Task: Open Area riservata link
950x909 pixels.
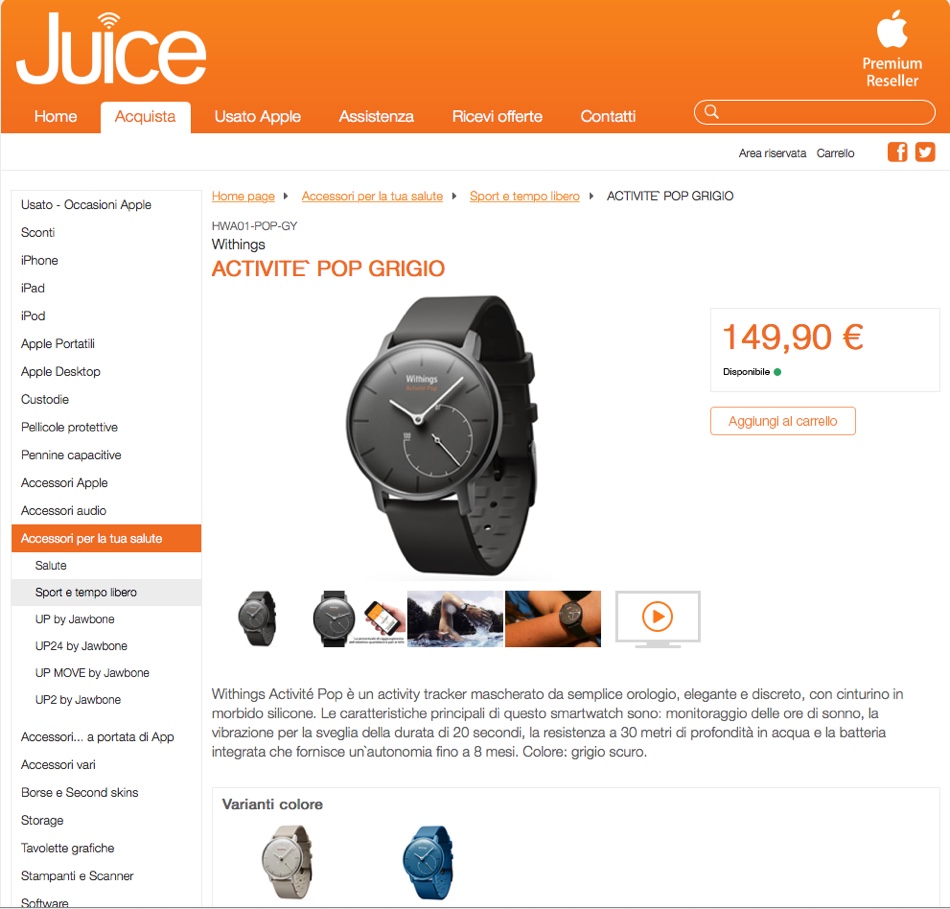Action: tap(772, 153)
